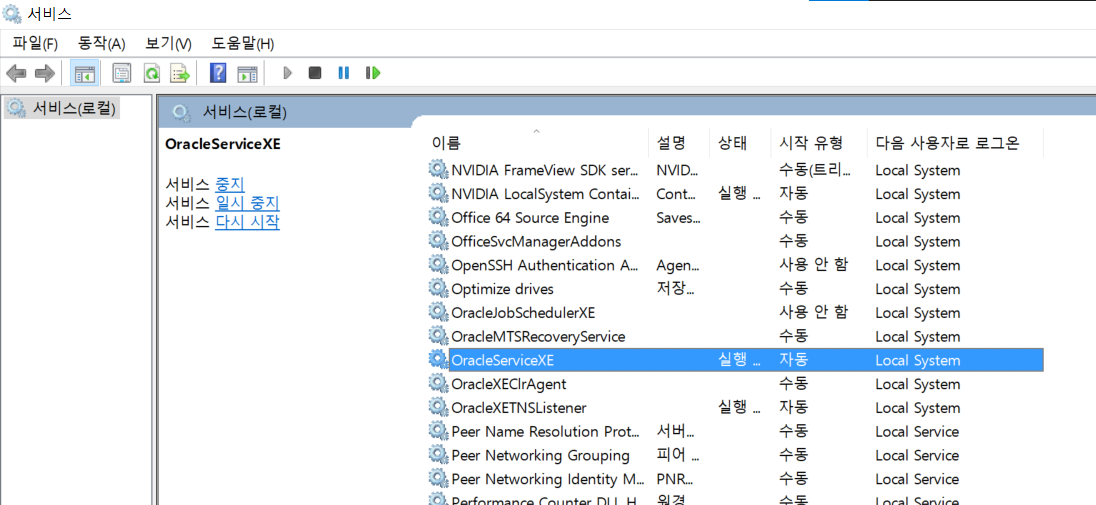The width and height of the screenshot is (1096, 505).
Task: Click the 일시 중지 service link
Action: pyautogui.click(x=247, y=204)
